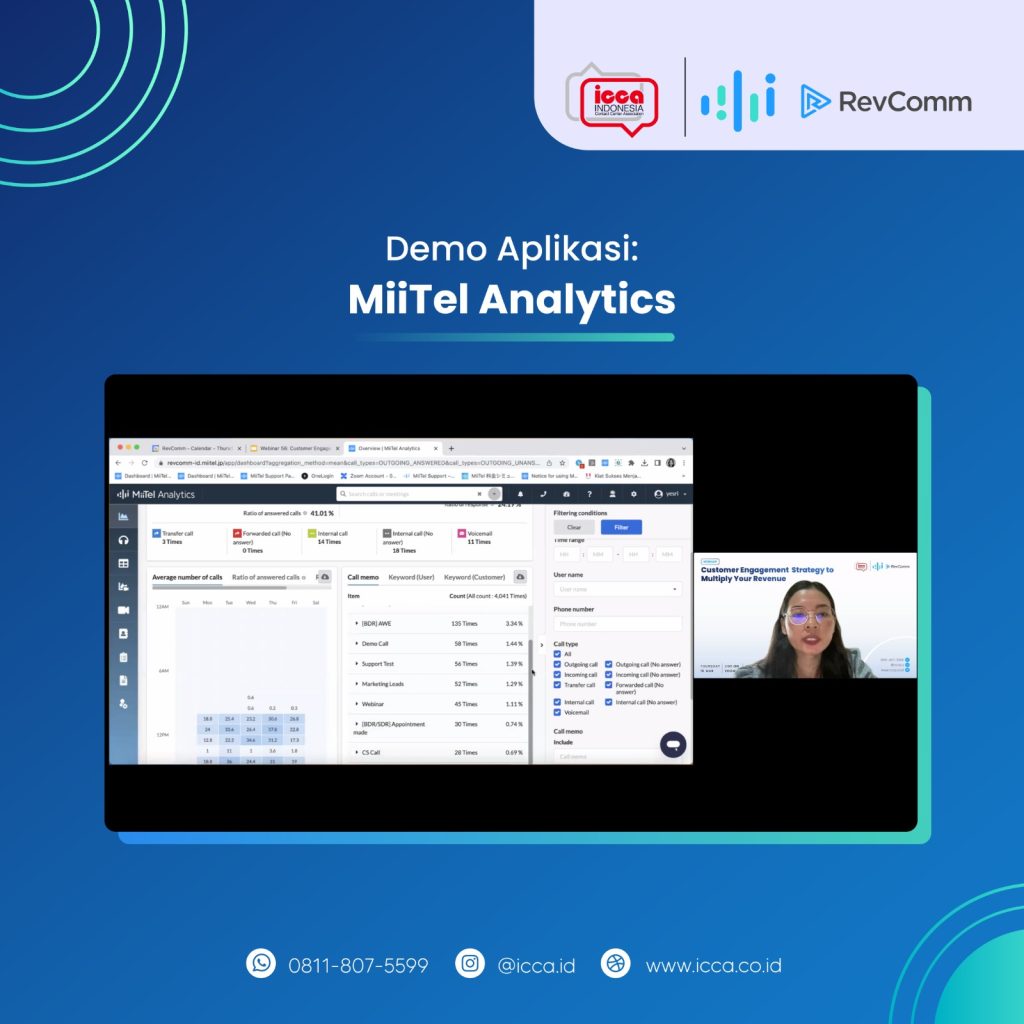Image resolution: width=1024 pixels, height=1024 pixels.
Task: Switch to the Keyword (User) tab
Action: (x=411, y=577)
